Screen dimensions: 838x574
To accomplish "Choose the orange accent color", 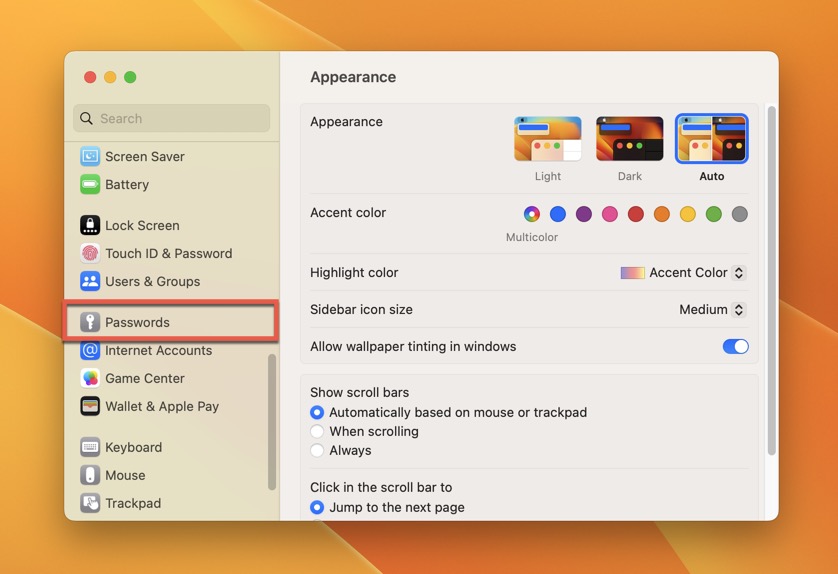I will coord(662,214).
